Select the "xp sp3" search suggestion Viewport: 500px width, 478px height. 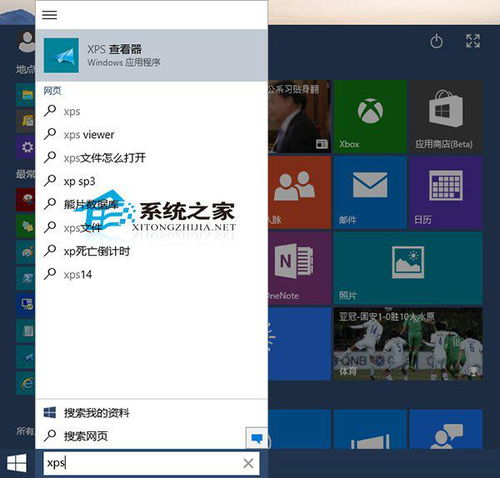pos(152,181)
